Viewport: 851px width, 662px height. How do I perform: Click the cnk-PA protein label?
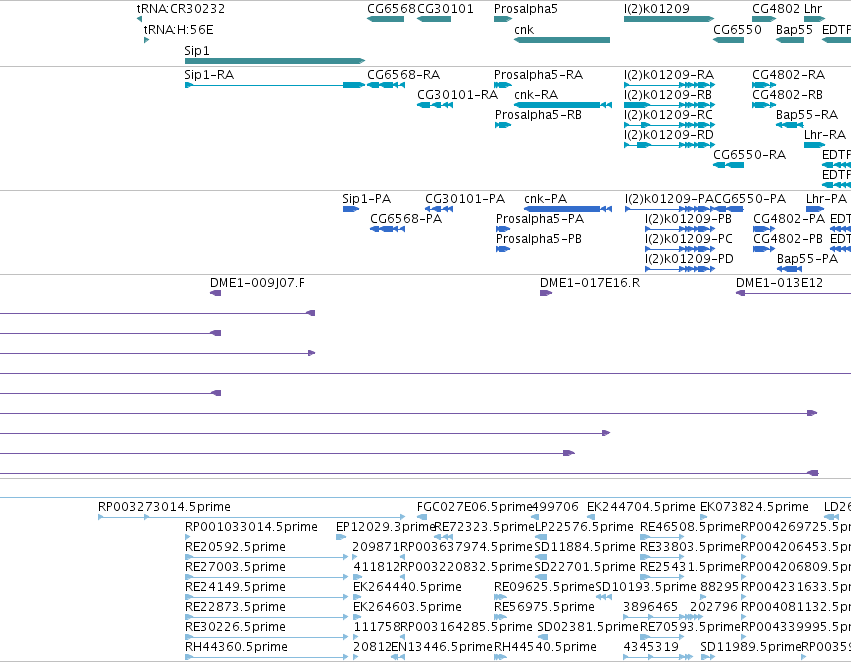pyautogui.click(x=545, y=199)
